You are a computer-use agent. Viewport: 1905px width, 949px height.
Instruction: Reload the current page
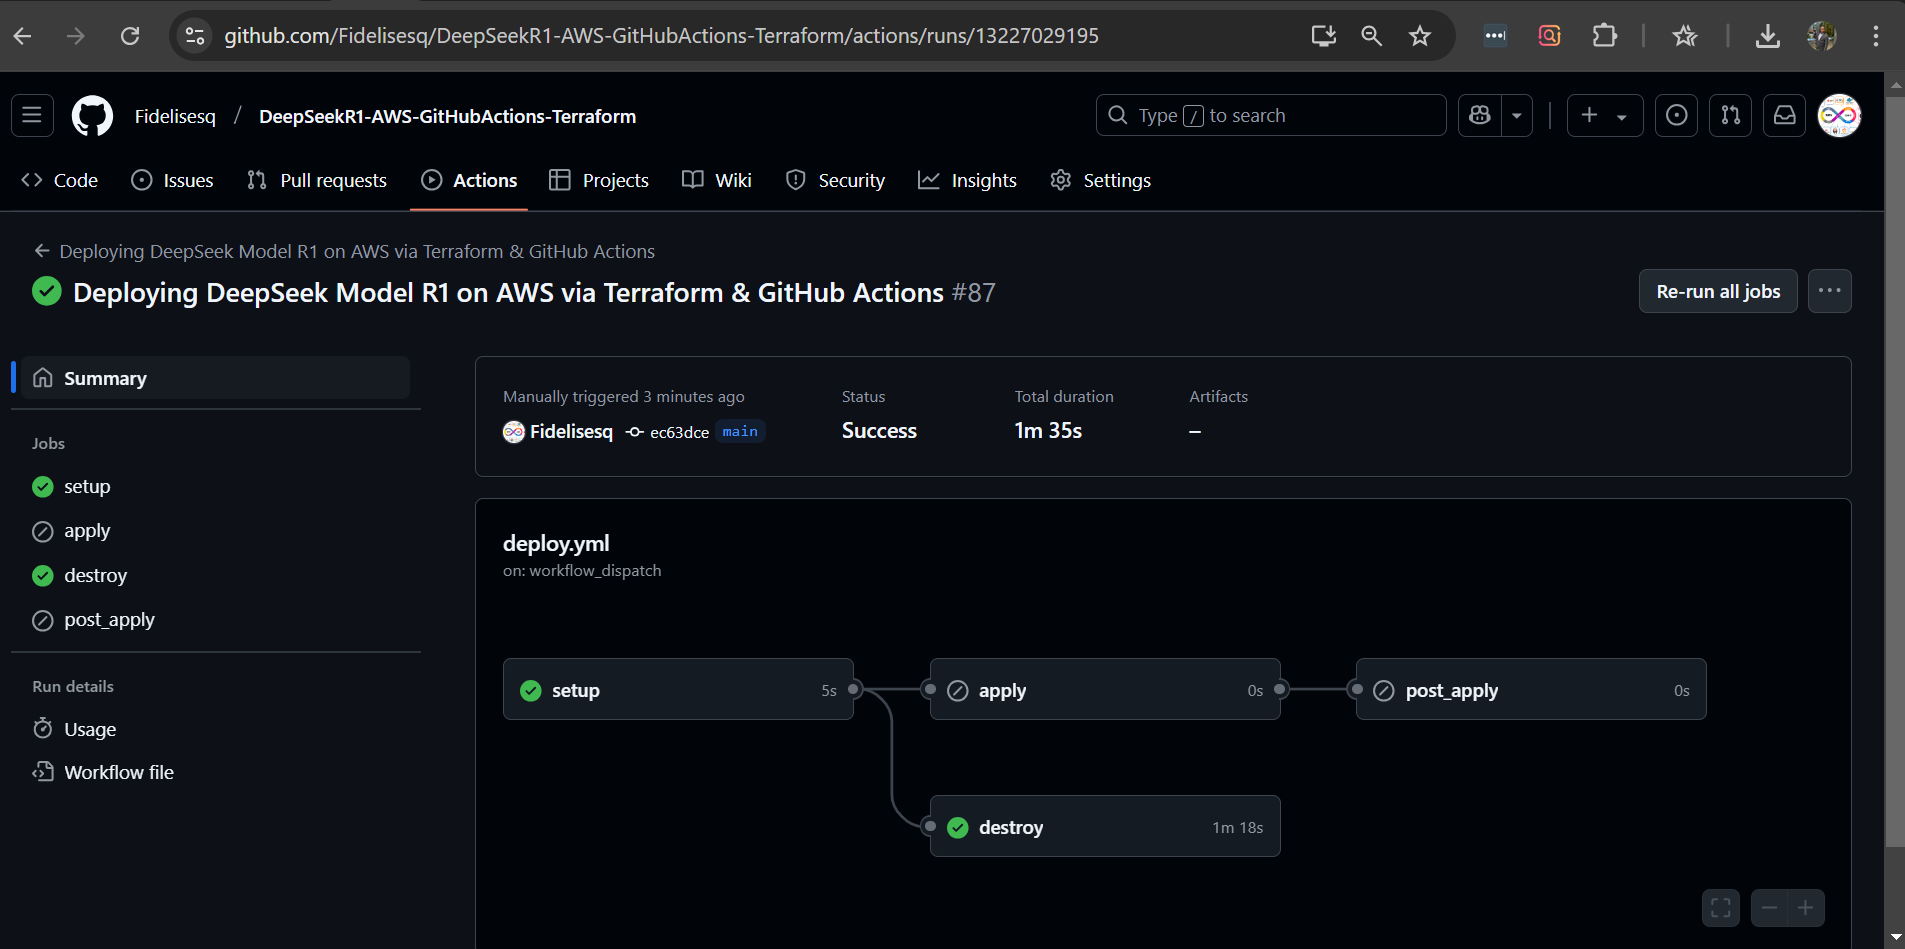pos(130,36)
